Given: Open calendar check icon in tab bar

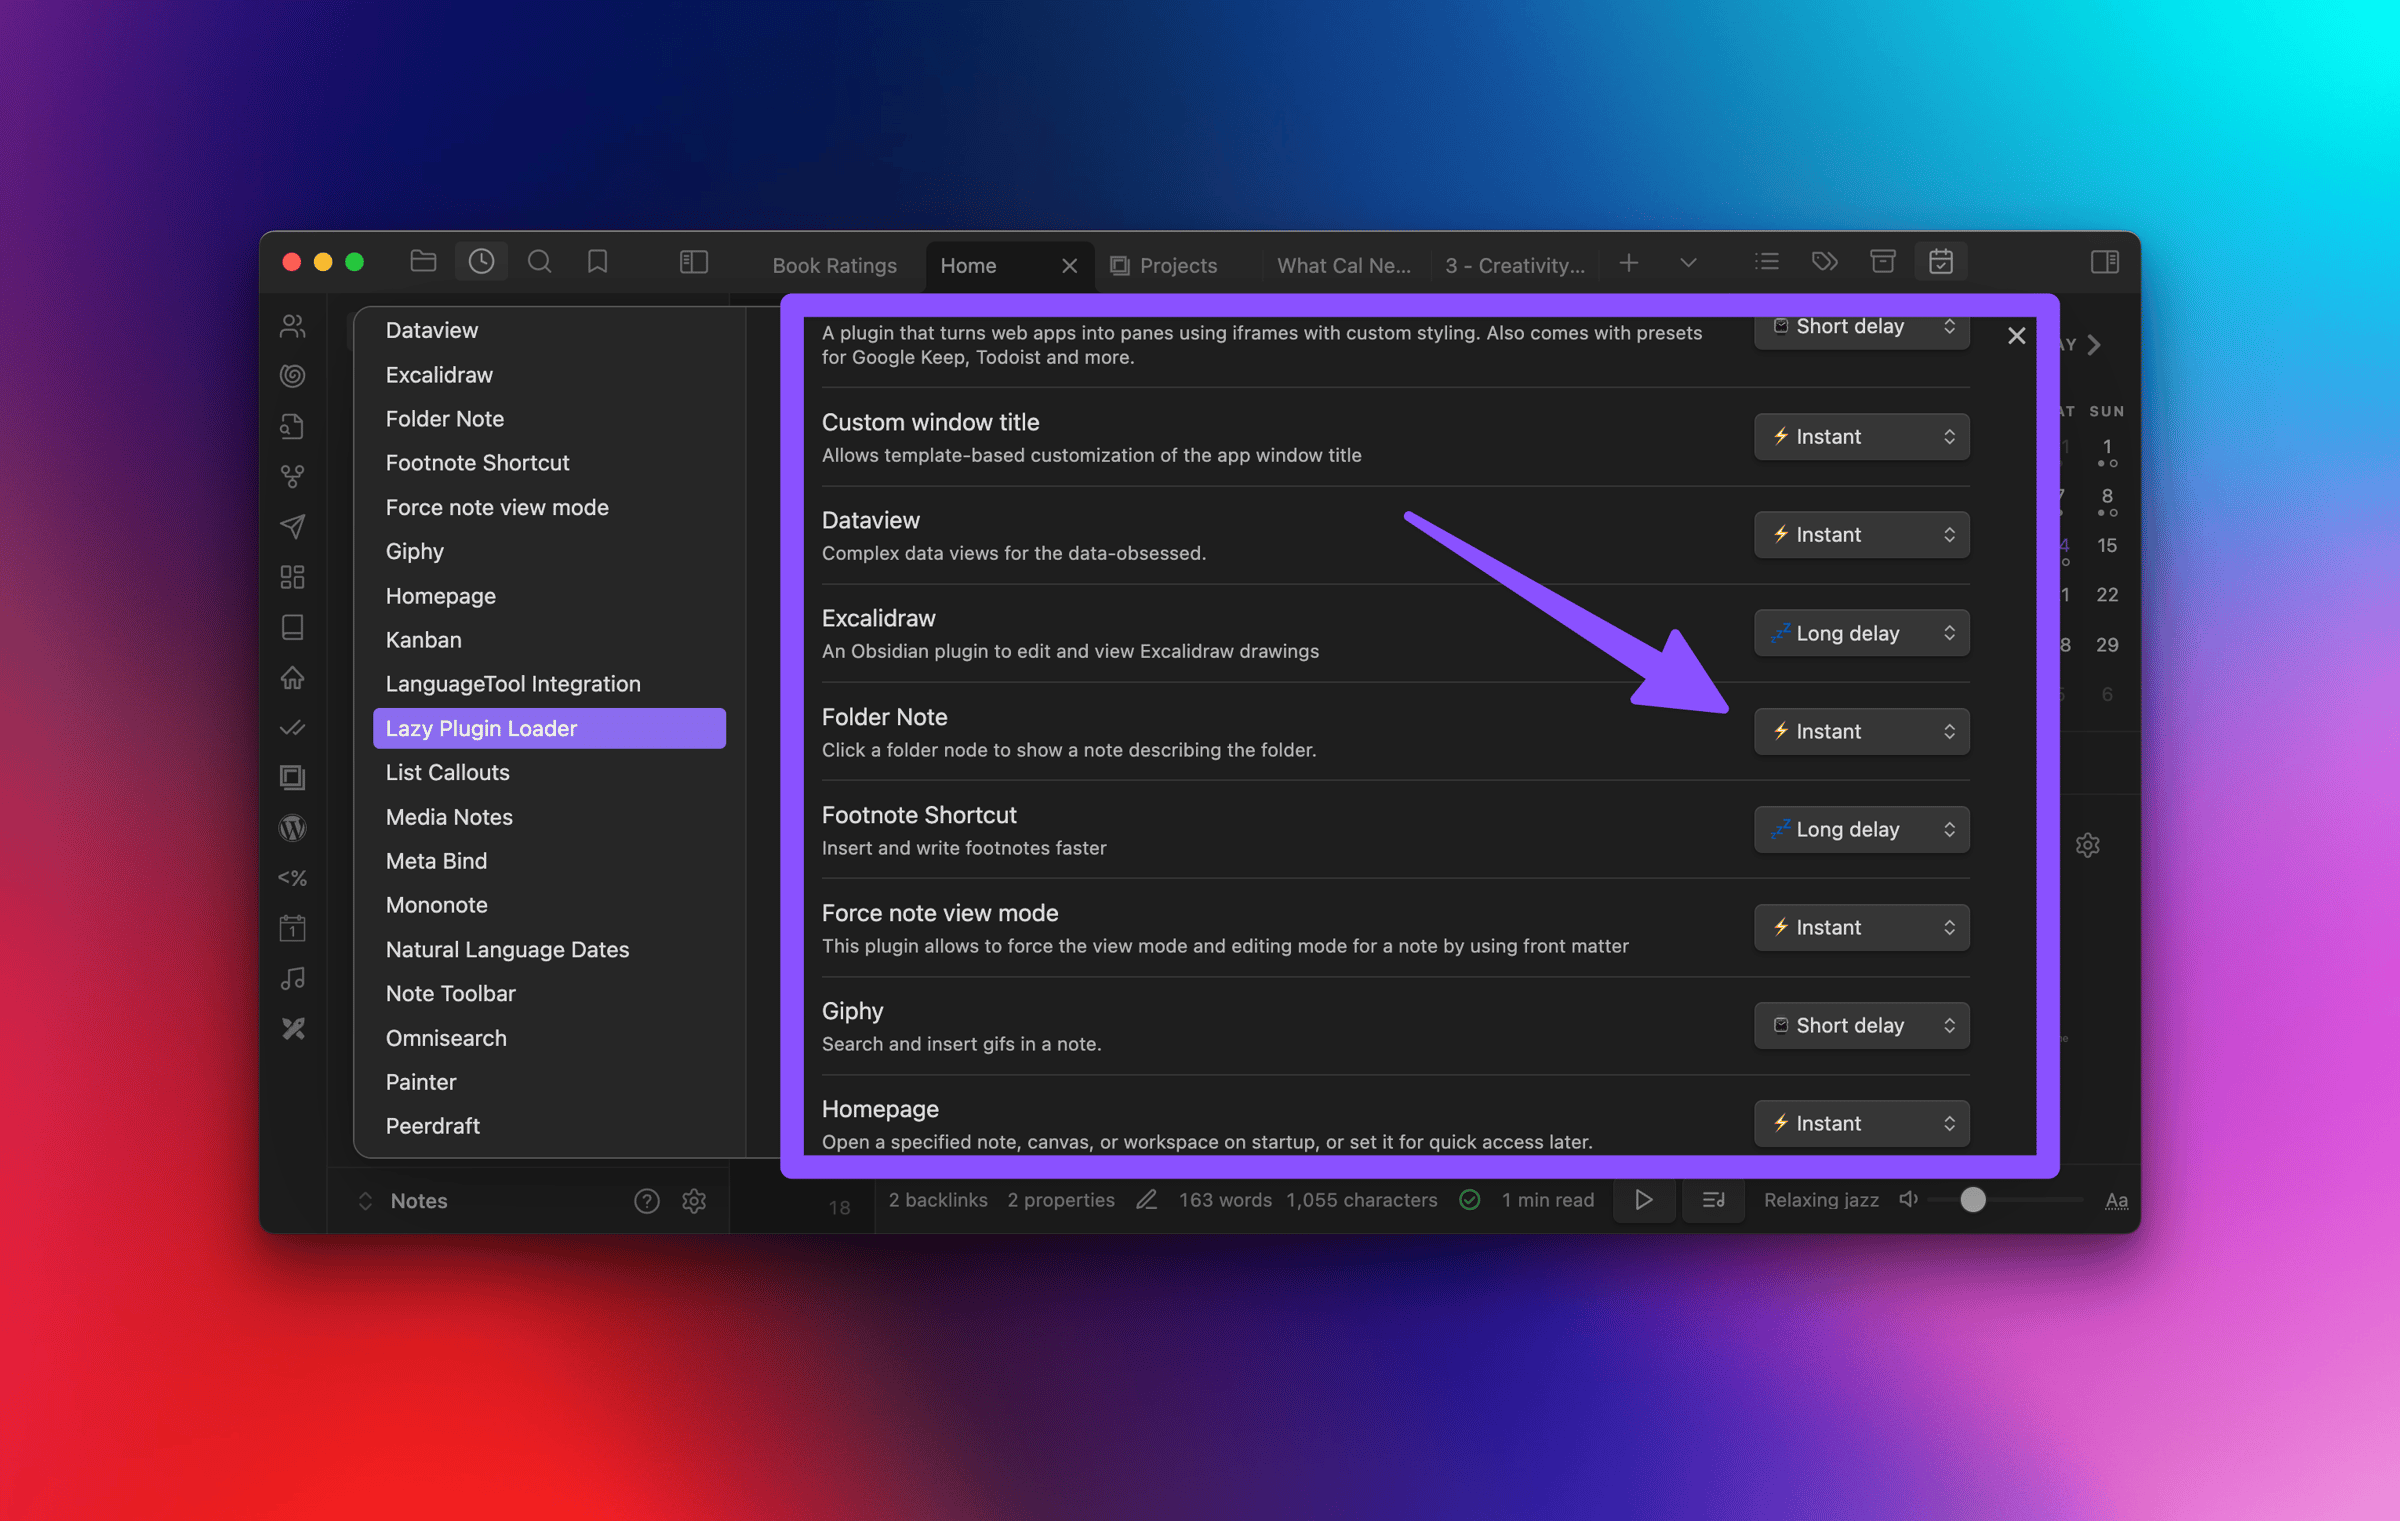Looking at the screenshot, I should pyautogui.click(x=1941, y=262).
